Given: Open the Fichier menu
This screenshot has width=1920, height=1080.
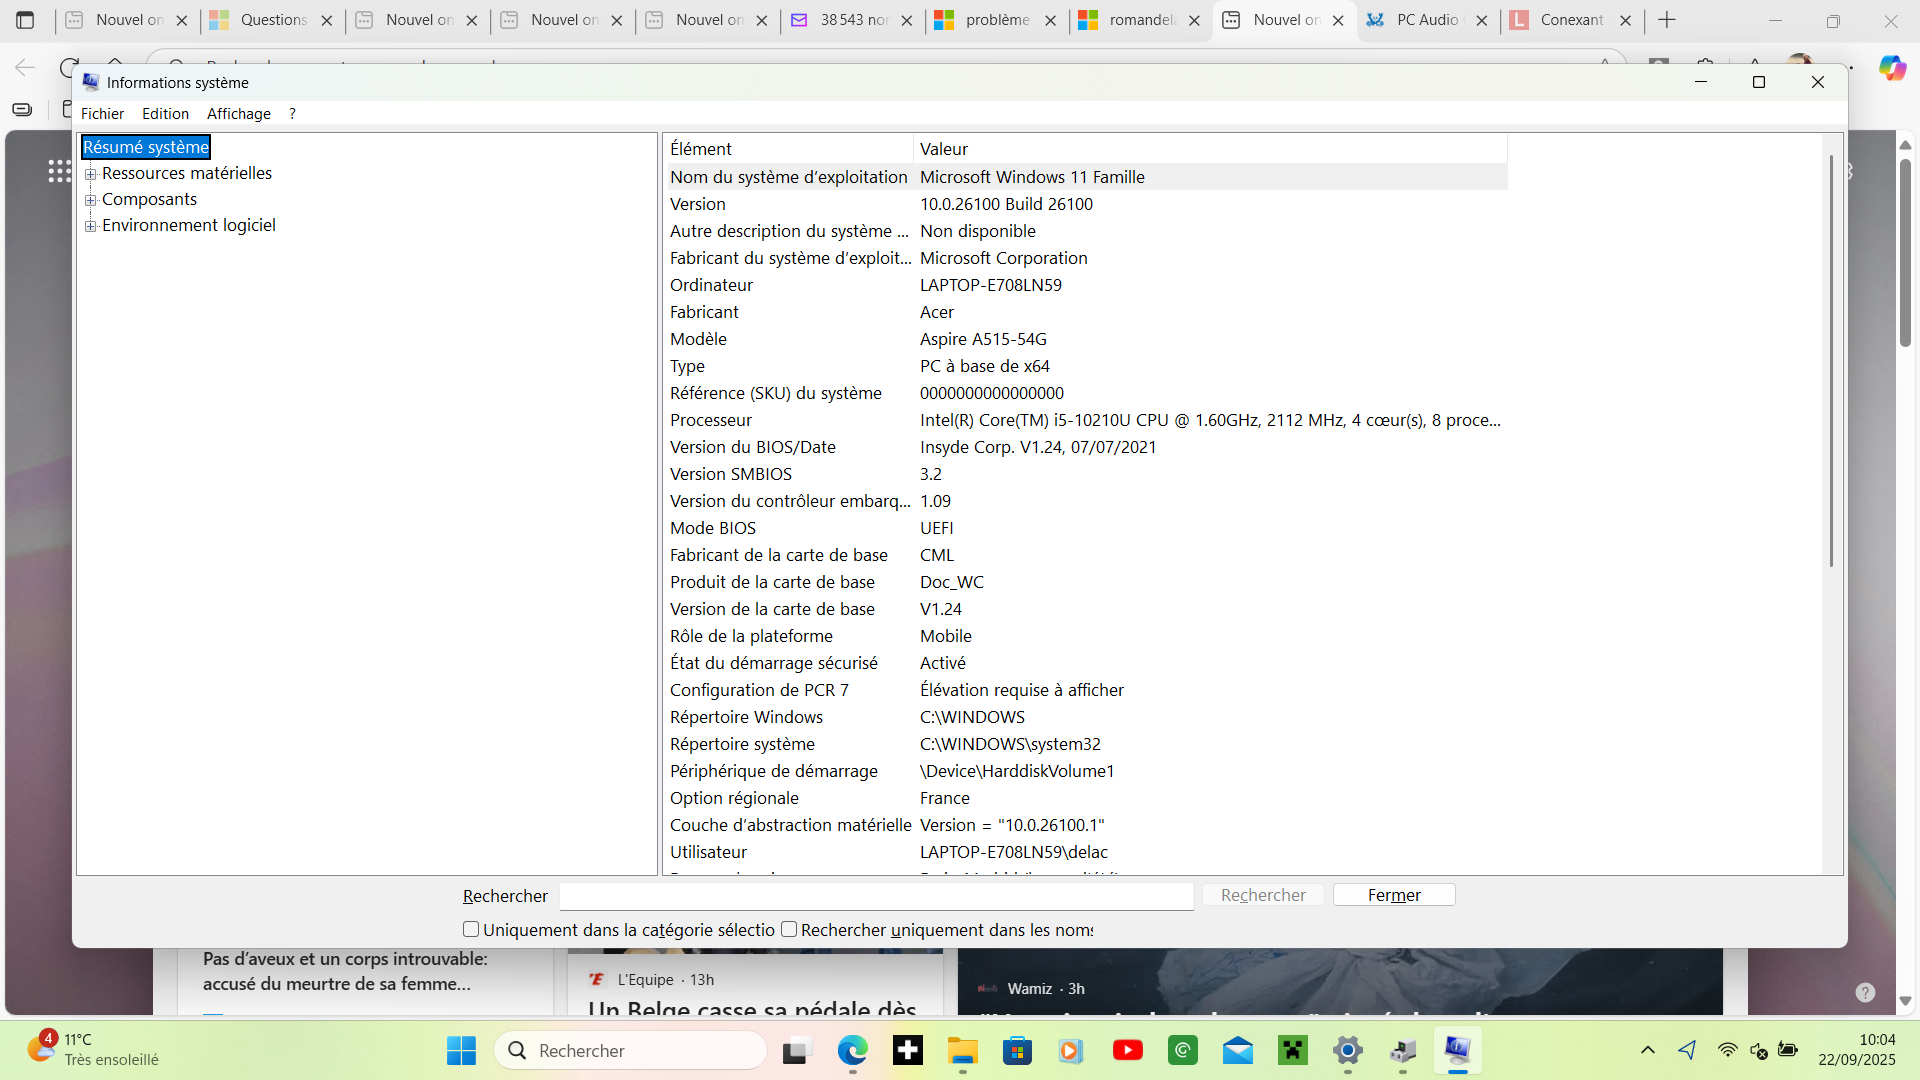Looking at the screenshot, I should 102,114.
